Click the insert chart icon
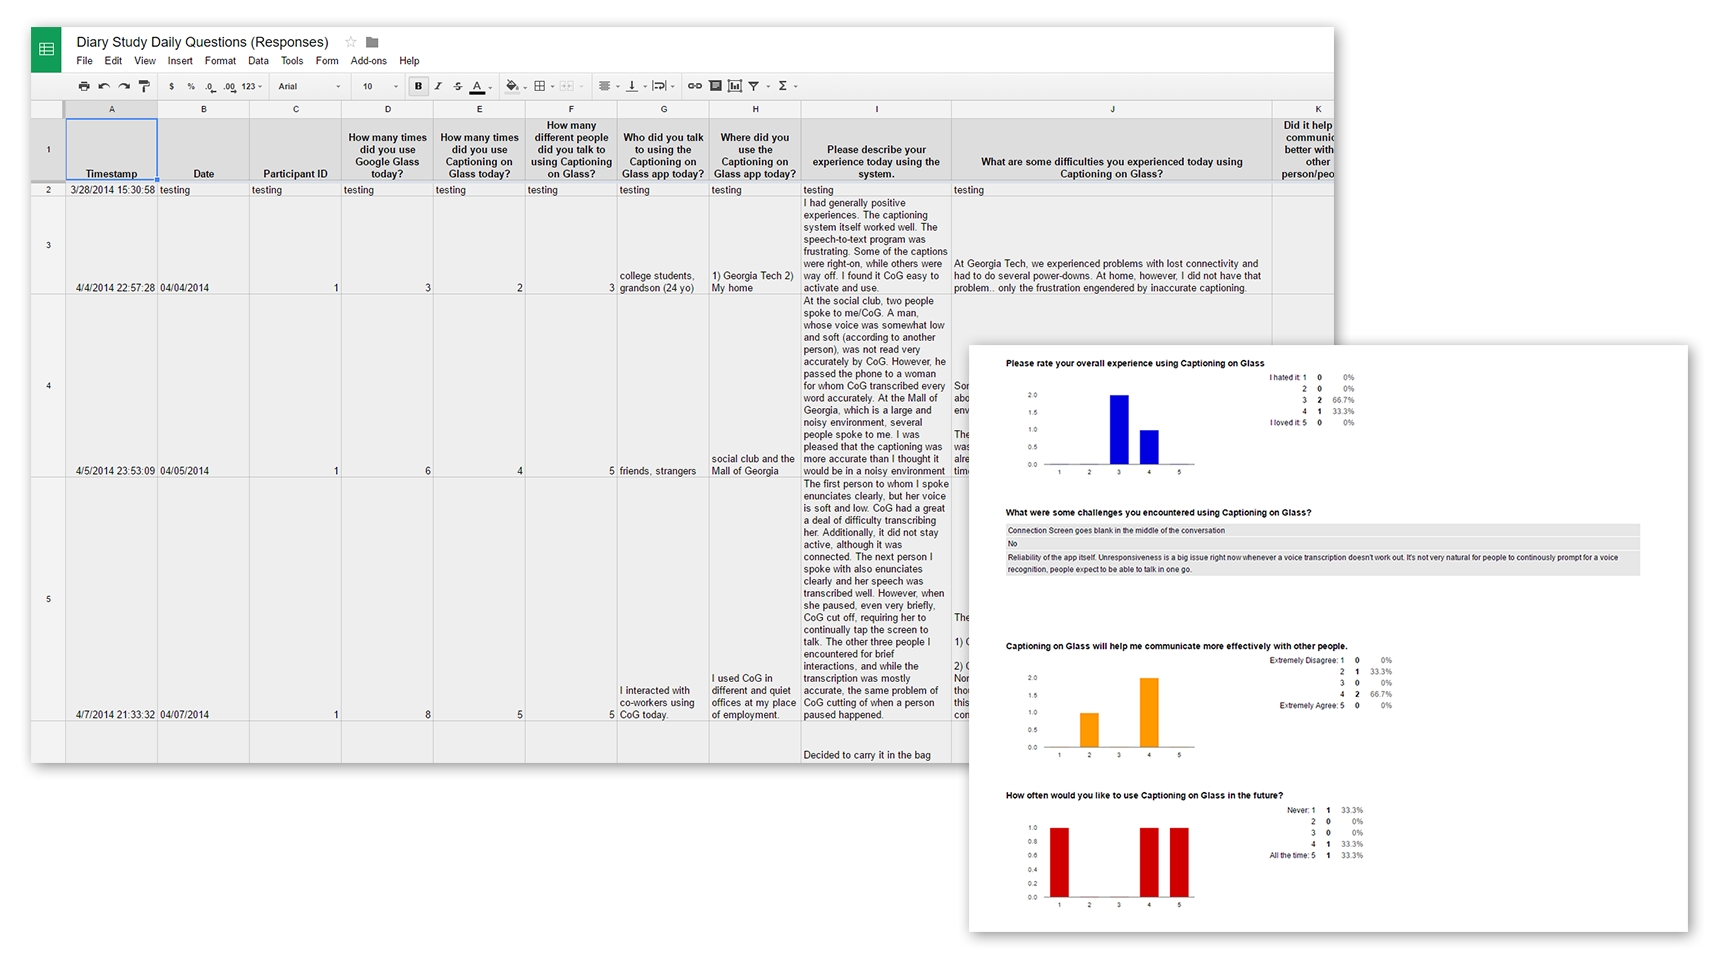 tap(735, 86)
